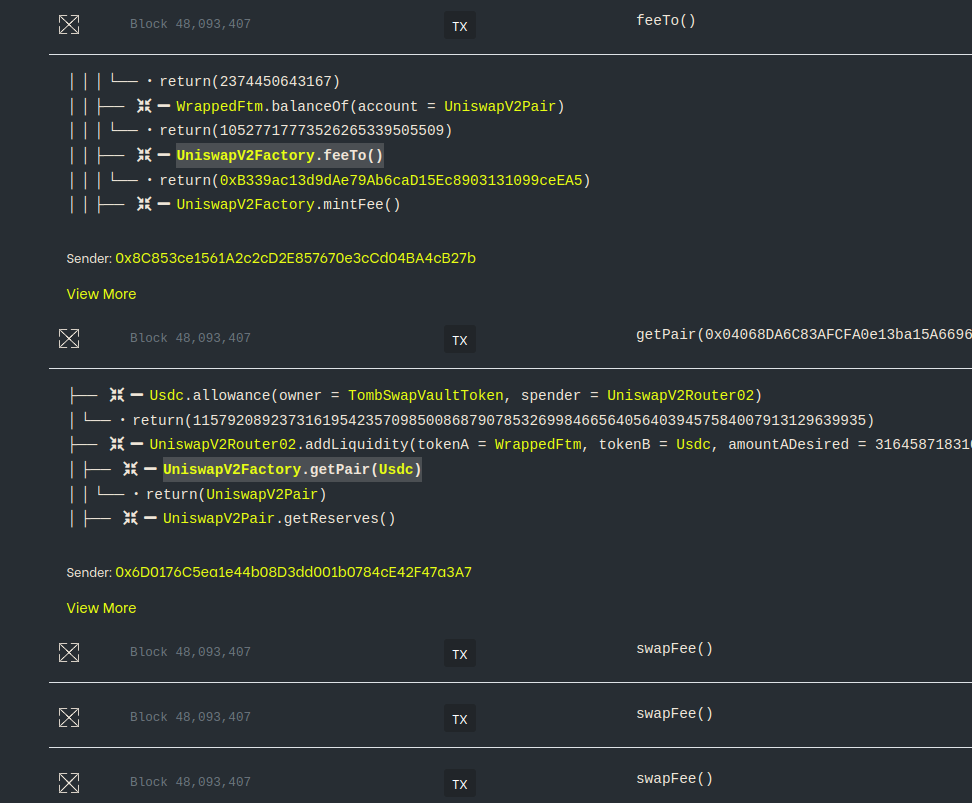972x803 pixels.
Task: Collapse the UniswapV2Factory.getPair call icon
Action: point(130,469)
